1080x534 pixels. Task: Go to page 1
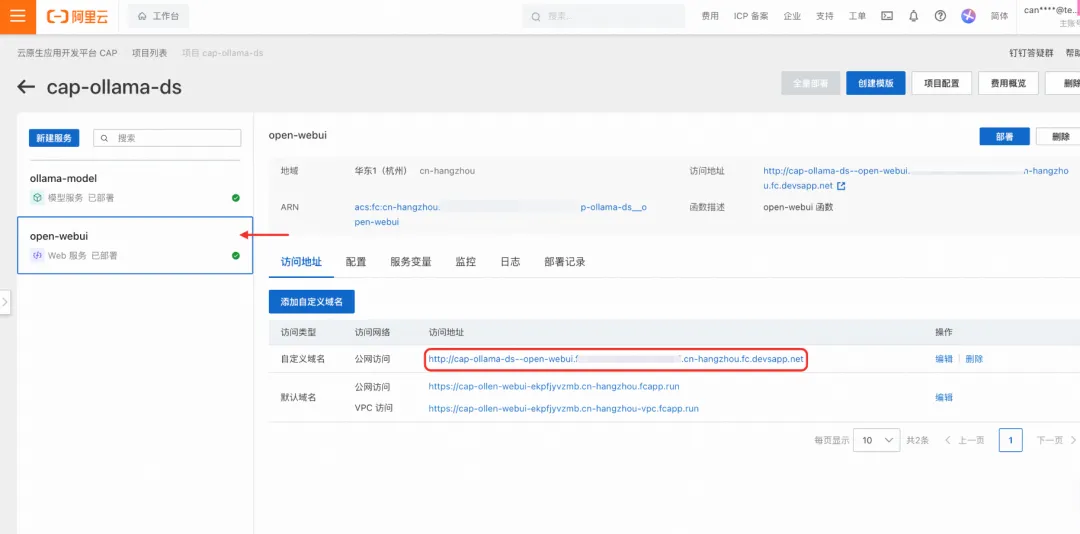pyautogui.click(x=1010, y=440)
